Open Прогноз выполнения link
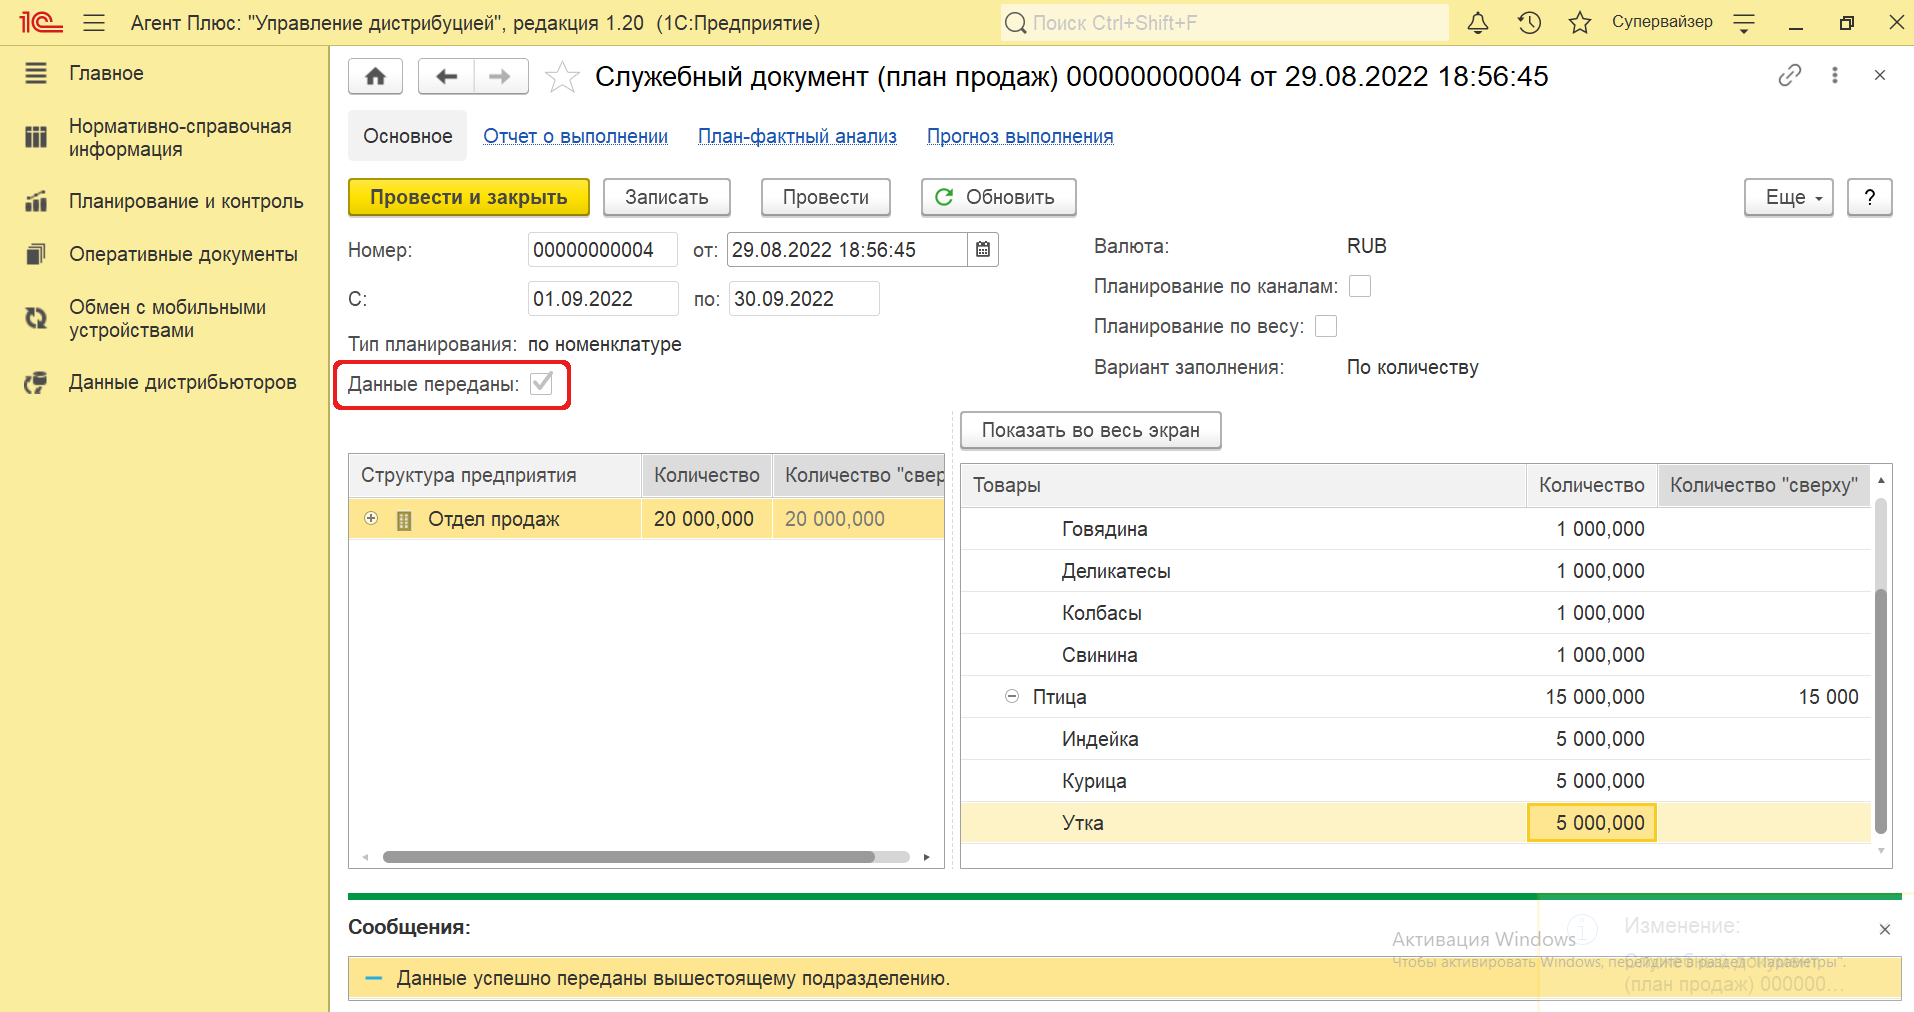The width and height of the screenshot is (1914, 1012). (x=1020, y=136)
